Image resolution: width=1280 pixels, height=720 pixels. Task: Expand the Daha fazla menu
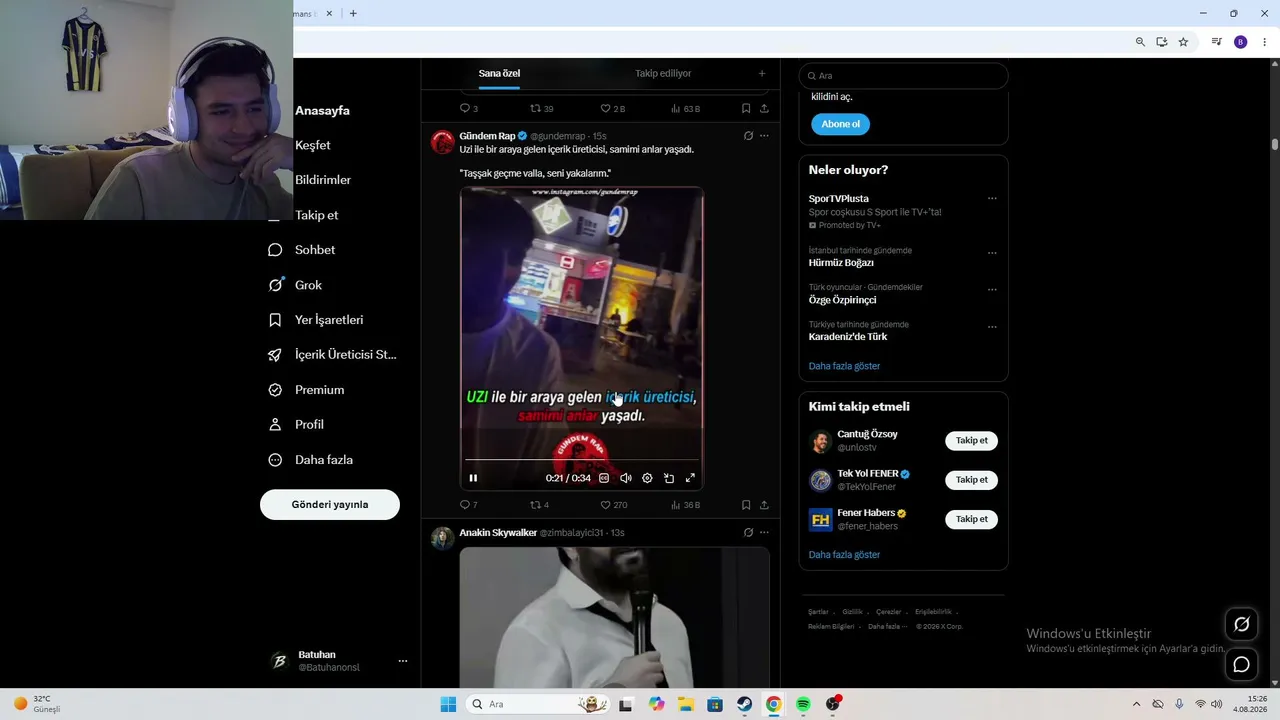(x=310, y=460)
